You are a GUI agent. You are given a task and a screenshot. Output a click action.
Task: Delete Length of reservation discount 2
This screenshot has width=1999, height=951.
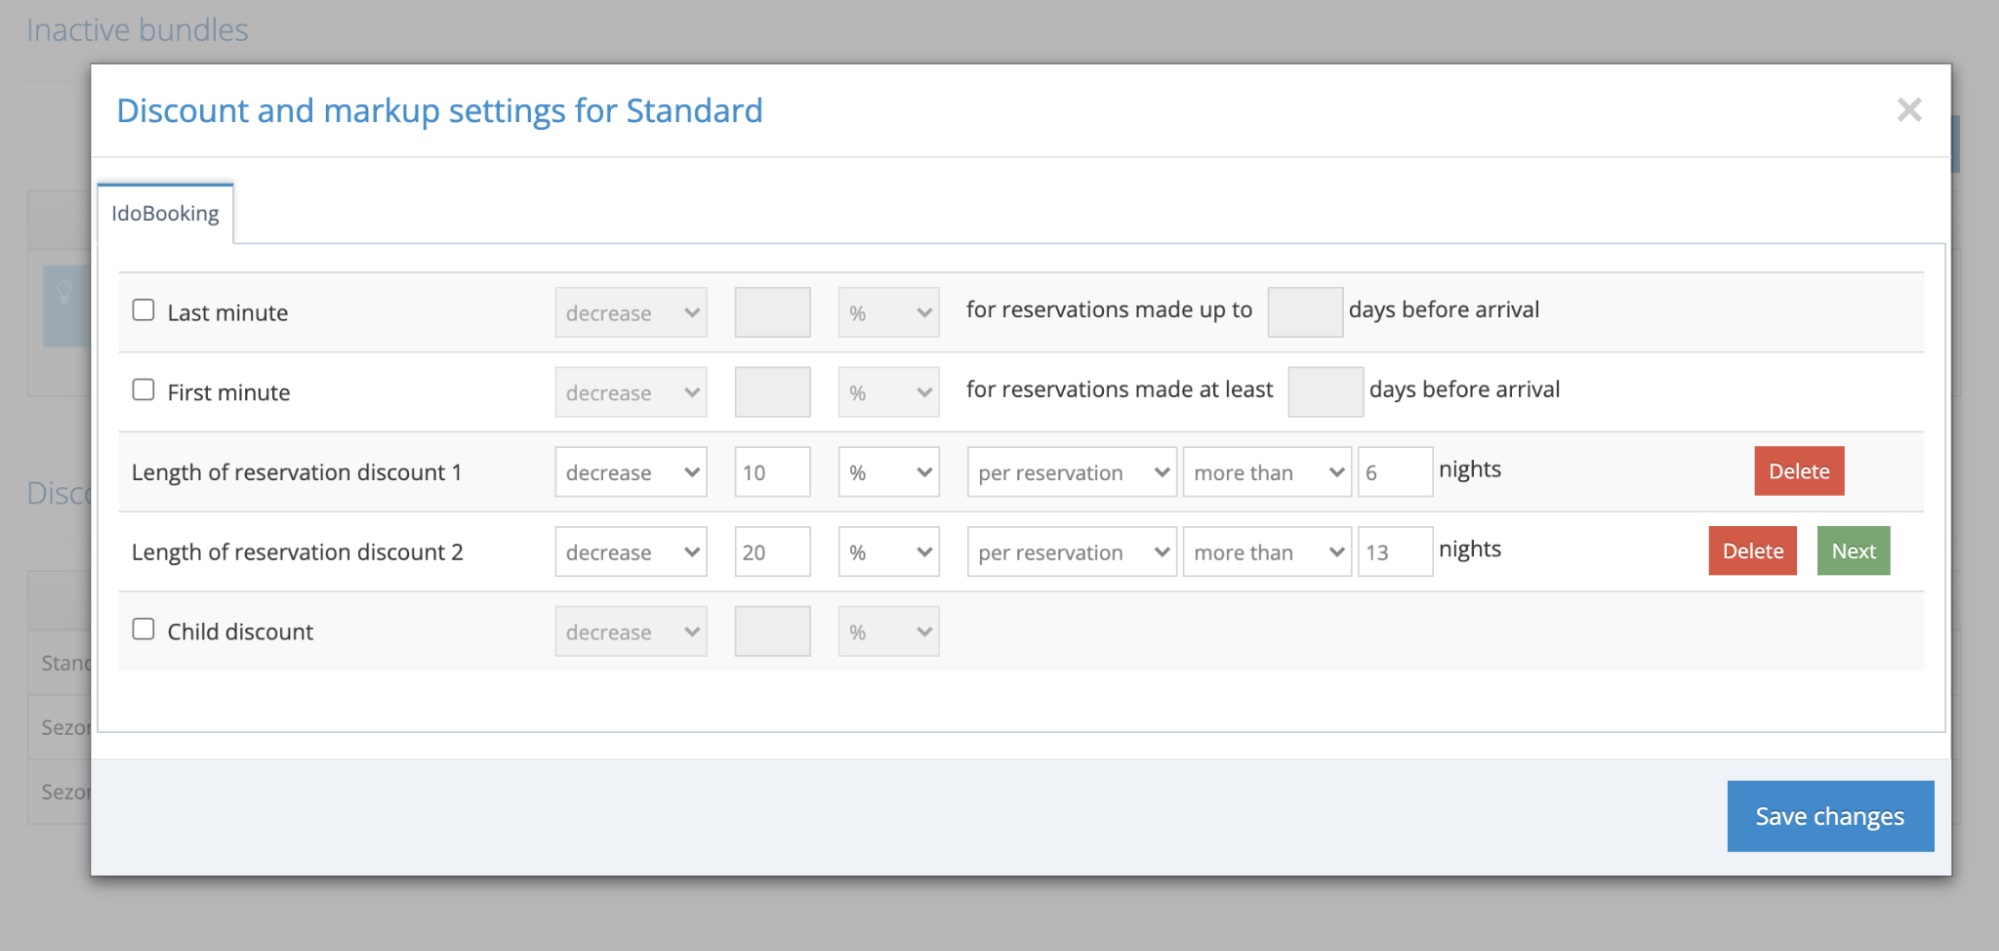(x=1752, y=551)
